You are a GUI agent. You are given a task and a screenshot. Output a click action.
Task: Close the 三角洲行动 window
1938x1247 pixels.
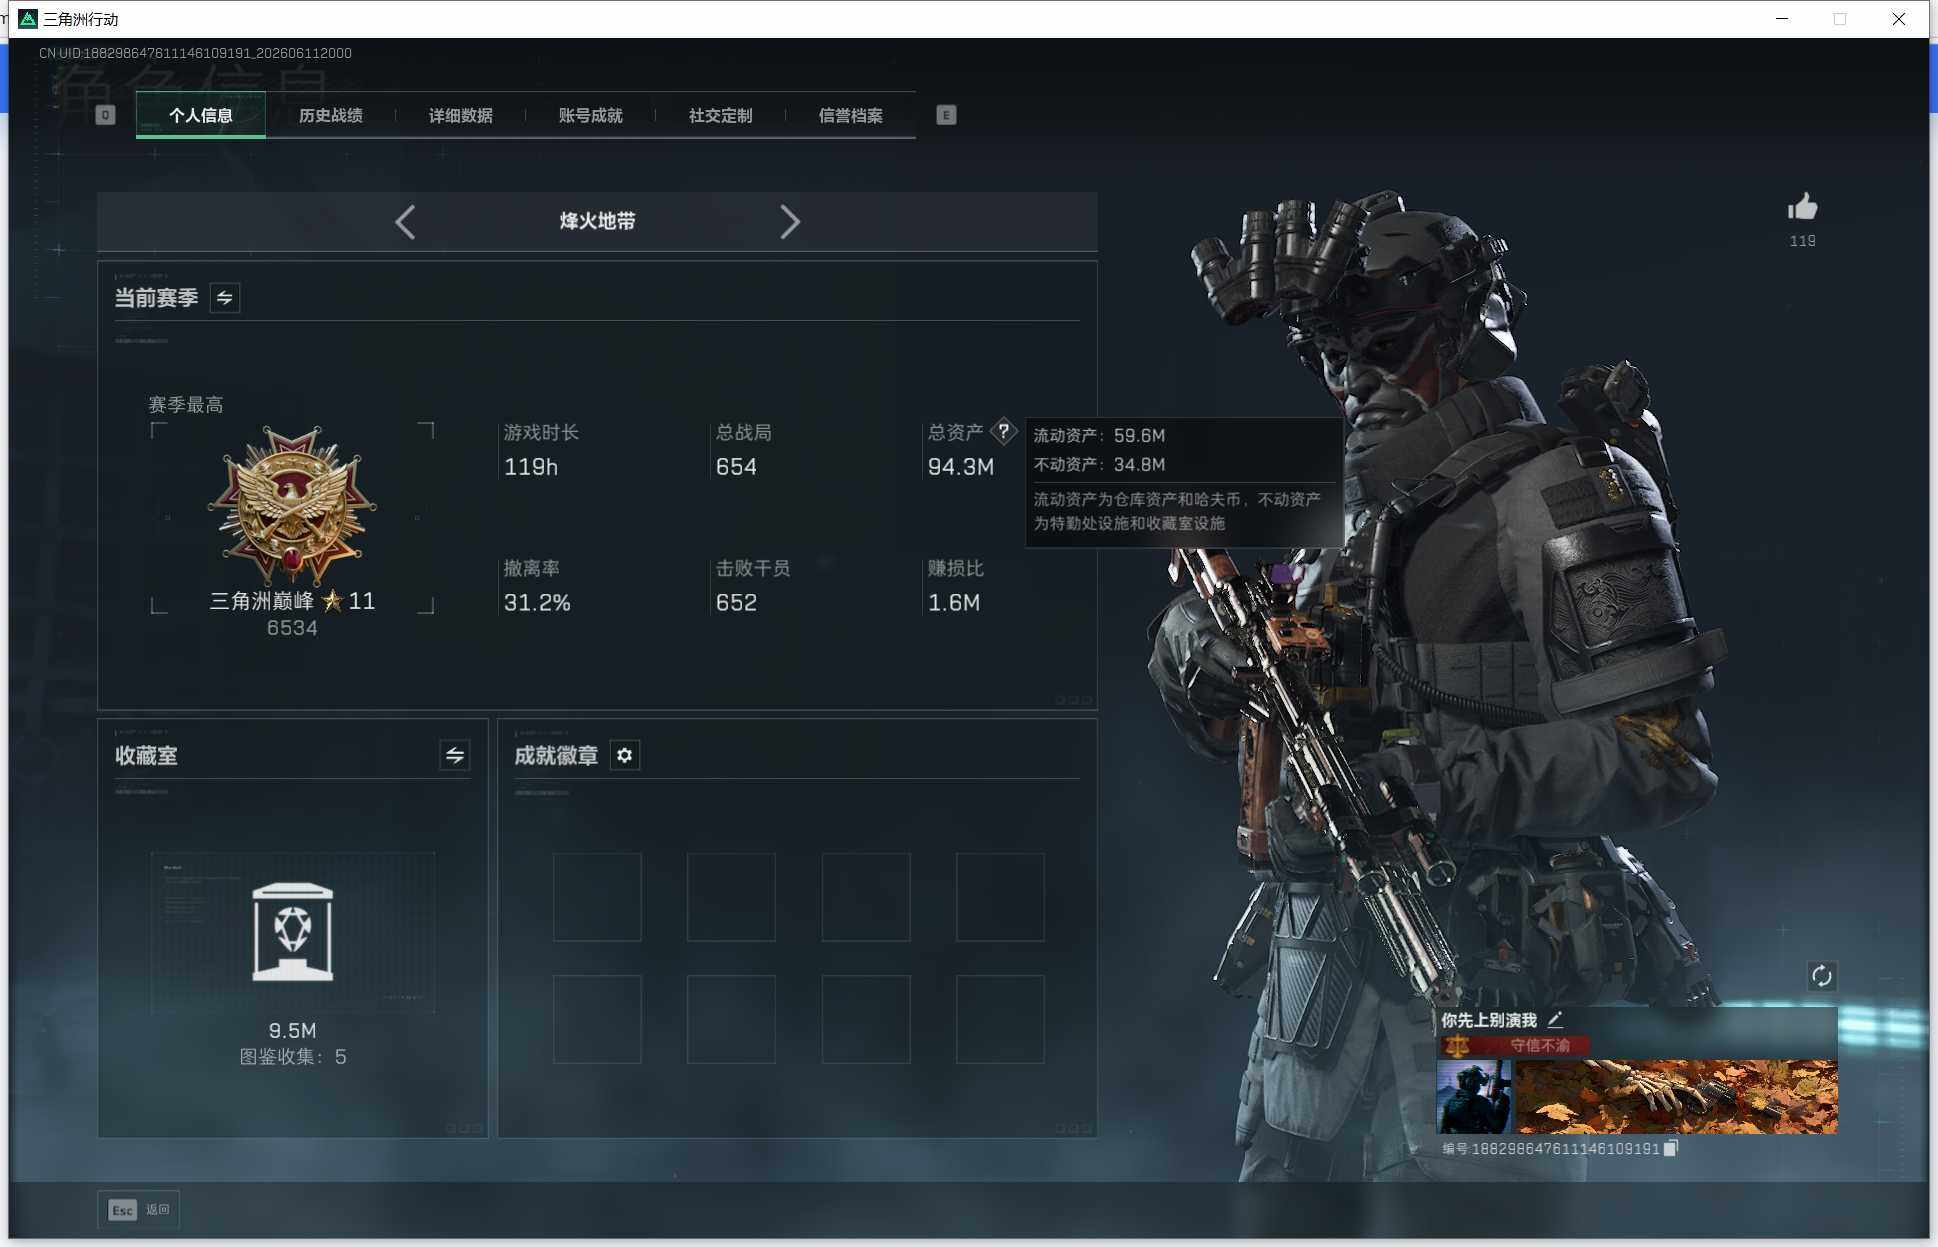tap(1899, 19)
